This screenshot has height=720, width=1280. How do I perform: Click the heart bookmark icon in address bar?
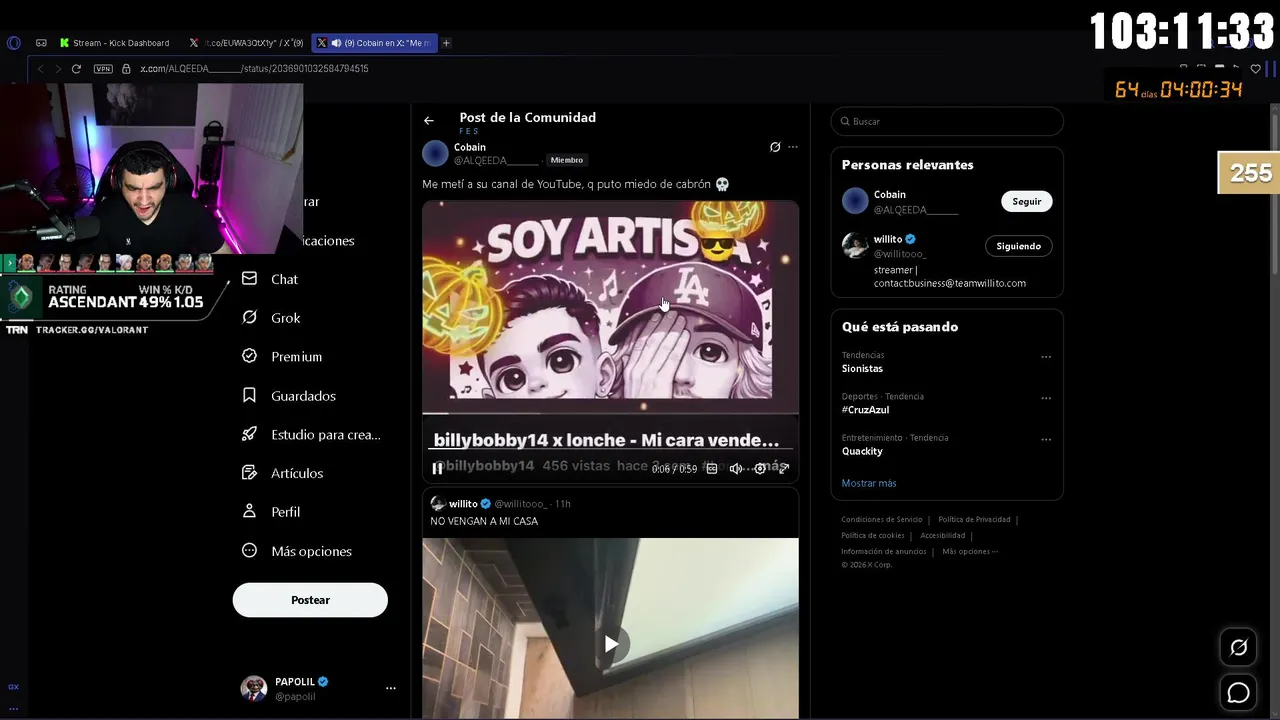pyautogui.click(x=1256, y=69)
